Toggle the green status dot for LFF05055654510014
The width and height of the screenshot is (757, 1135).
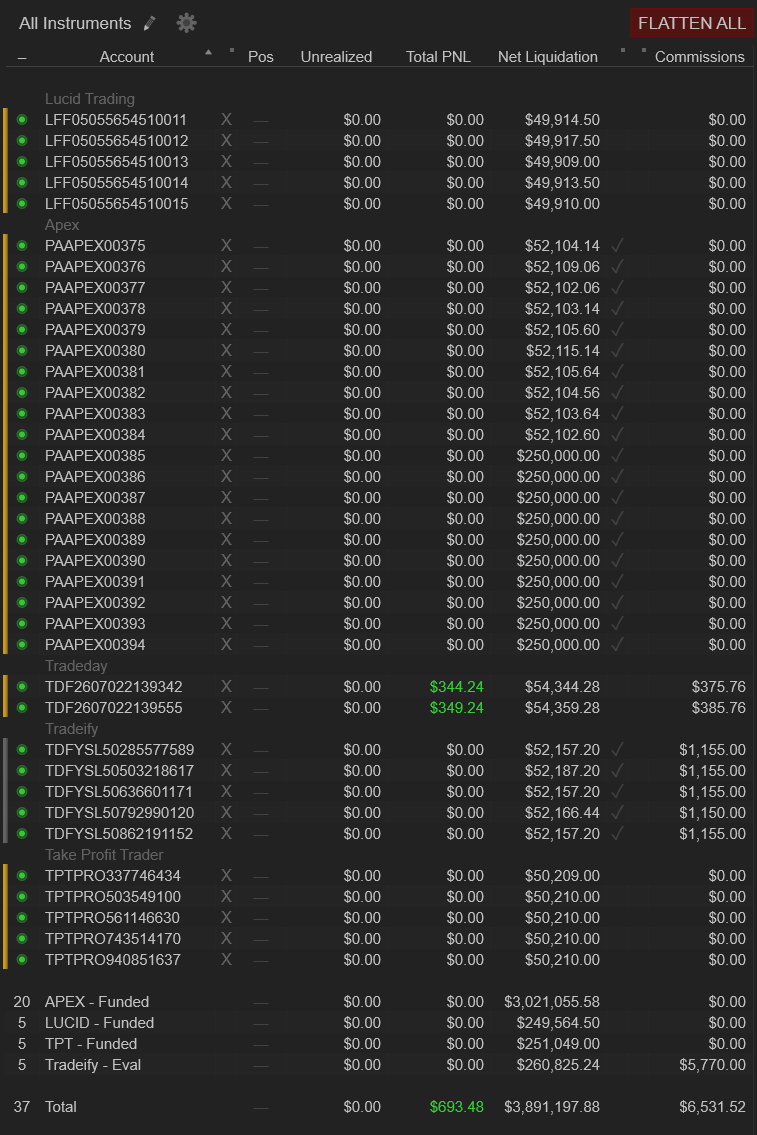tap(22, 182)
